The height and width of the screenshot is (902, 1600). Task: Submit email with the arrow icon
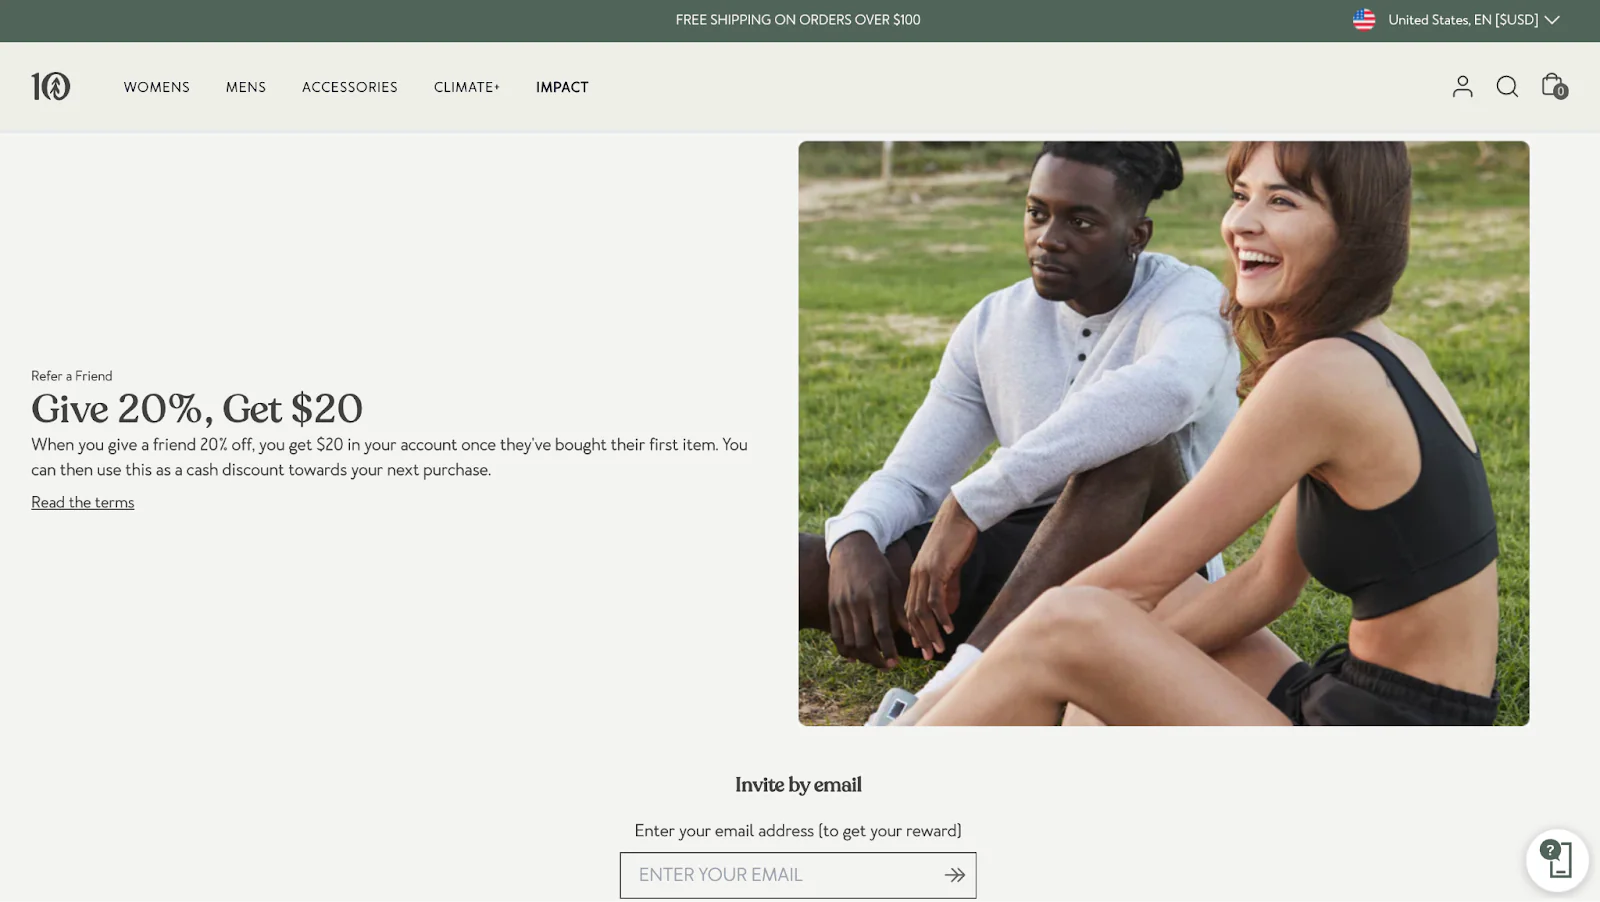953,874
